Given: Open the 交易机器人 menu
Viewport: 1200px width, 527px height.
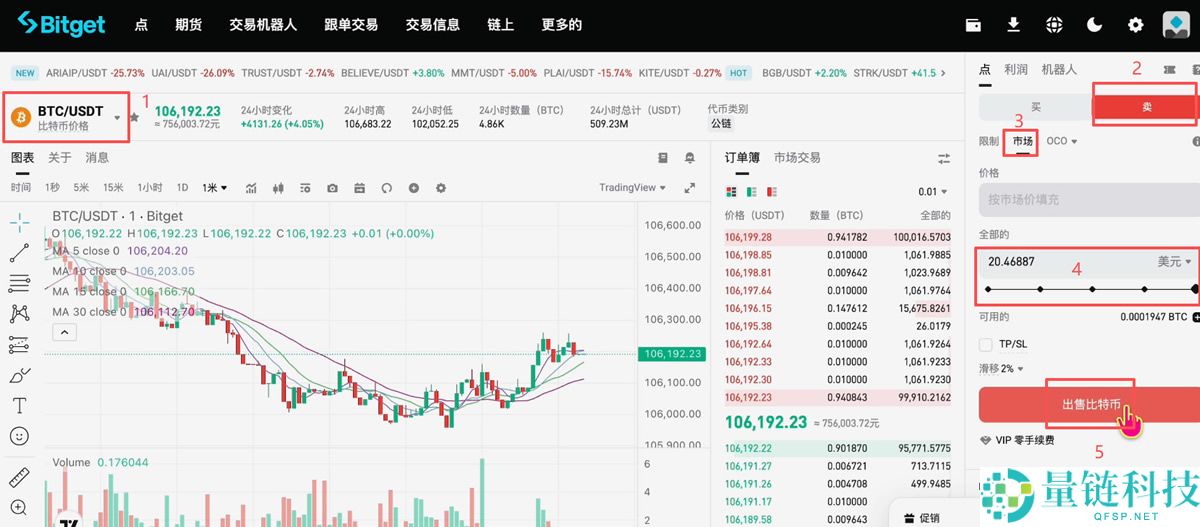Looking at the screenshot, I should coord(263,25).
